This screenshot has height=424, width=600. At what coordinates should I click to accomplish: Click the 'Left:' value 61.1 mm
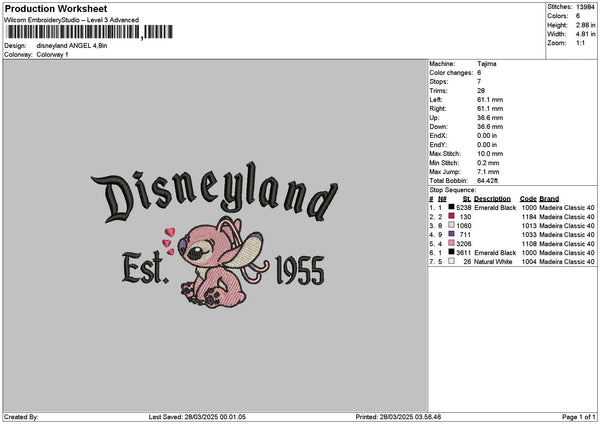click(x=490, y=100)
